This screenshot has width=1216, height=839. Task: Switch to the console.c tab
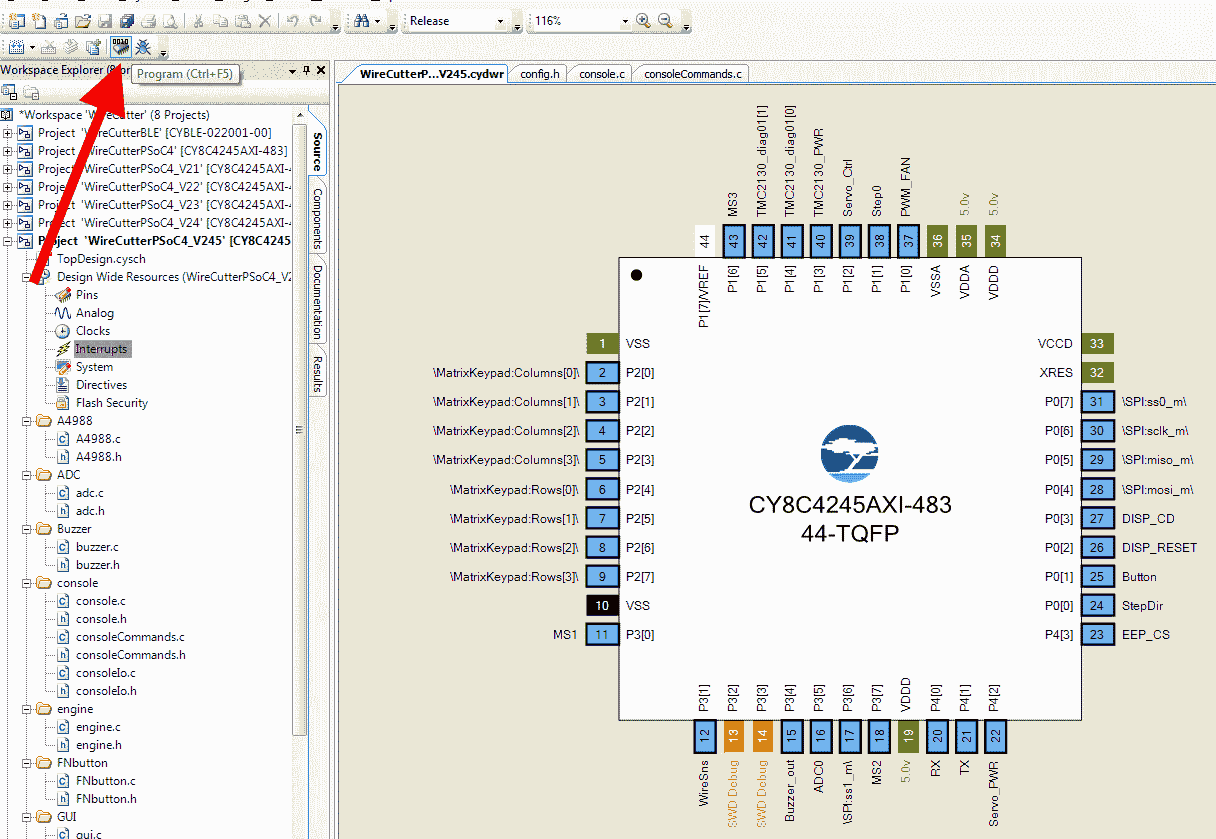pos(602,74)
